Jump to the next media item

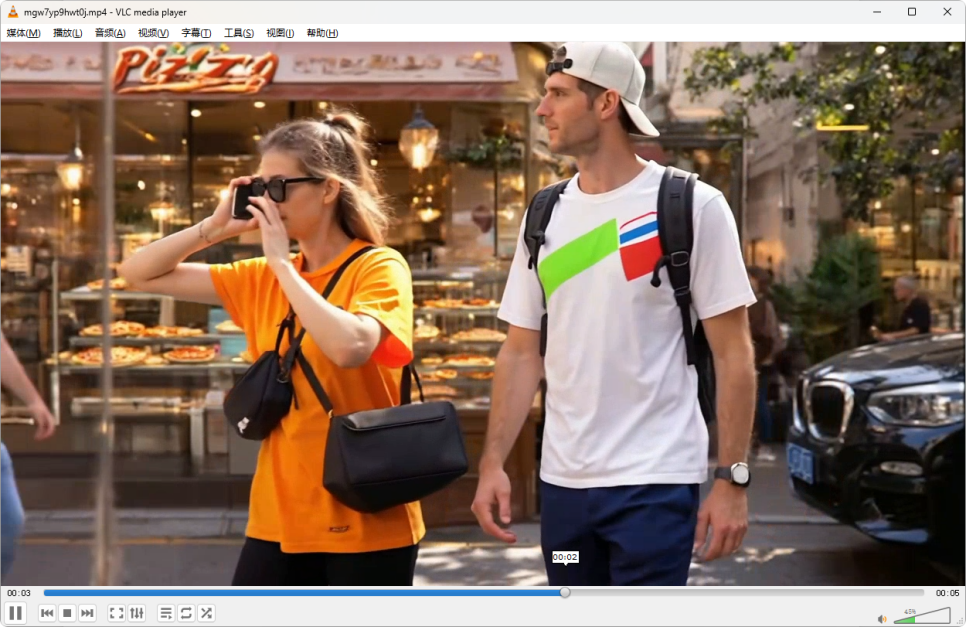(87, 613)
